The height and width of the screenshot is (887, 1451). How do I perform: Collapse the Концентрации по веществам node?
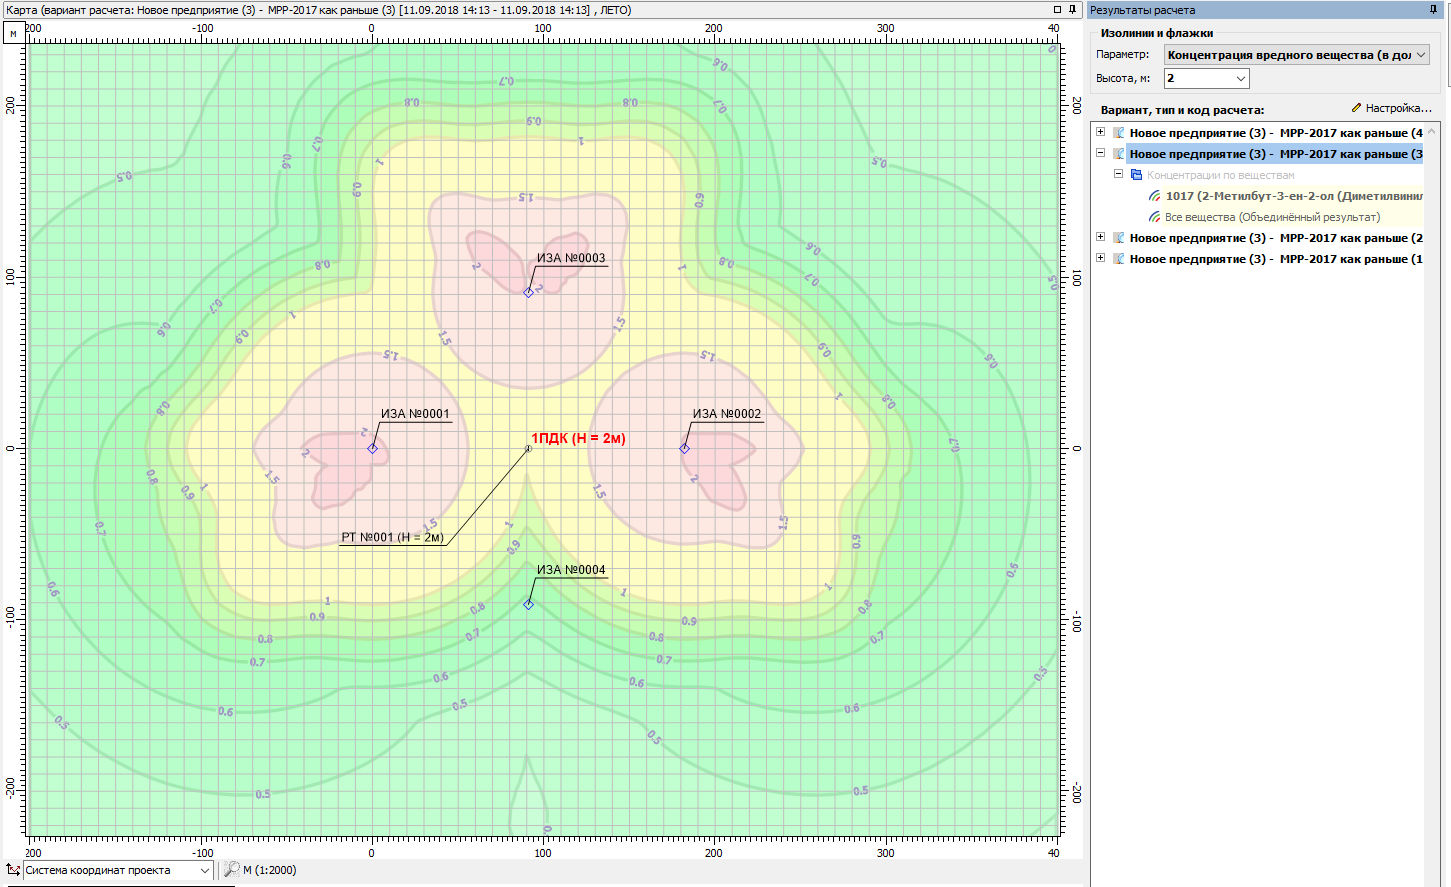[x=1119, y=174]
